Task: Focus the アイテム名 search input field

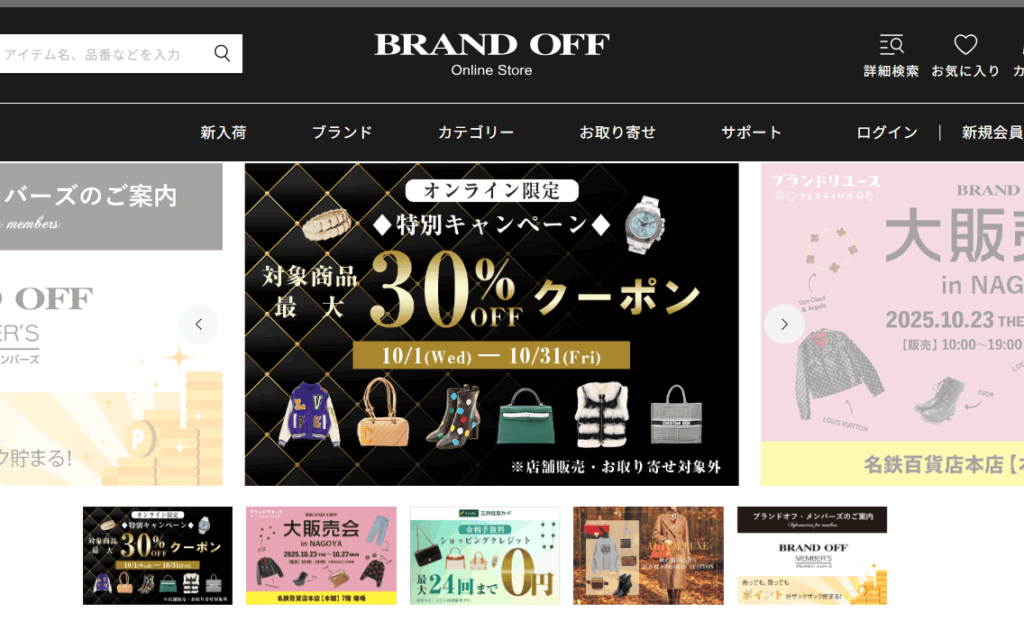Action: (108, 54)
